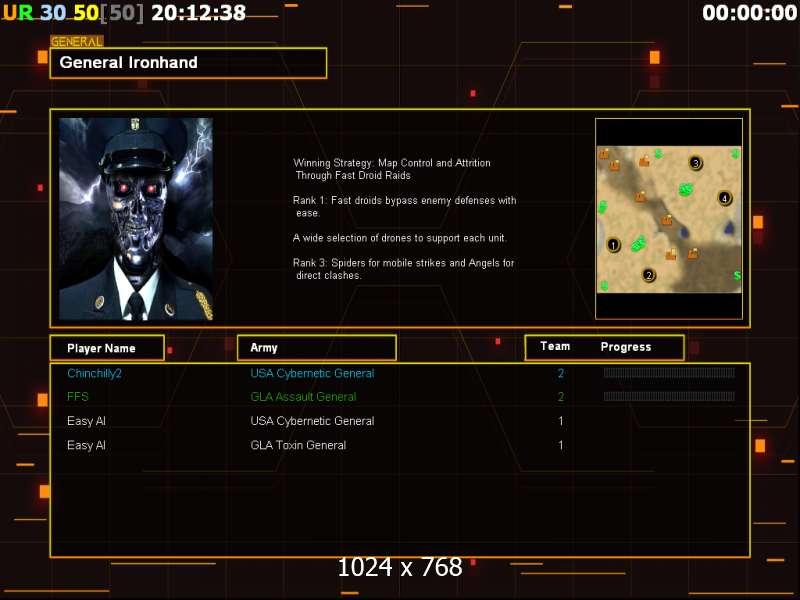Screen dimensions: 800x600
Task: Click the GENERAL label tag
Action: (77, 42)
